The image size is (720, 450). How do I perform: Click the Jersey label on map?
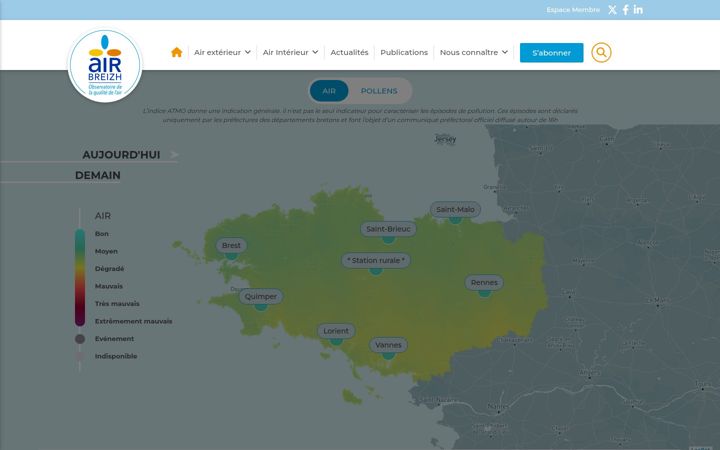click(445, 139)
